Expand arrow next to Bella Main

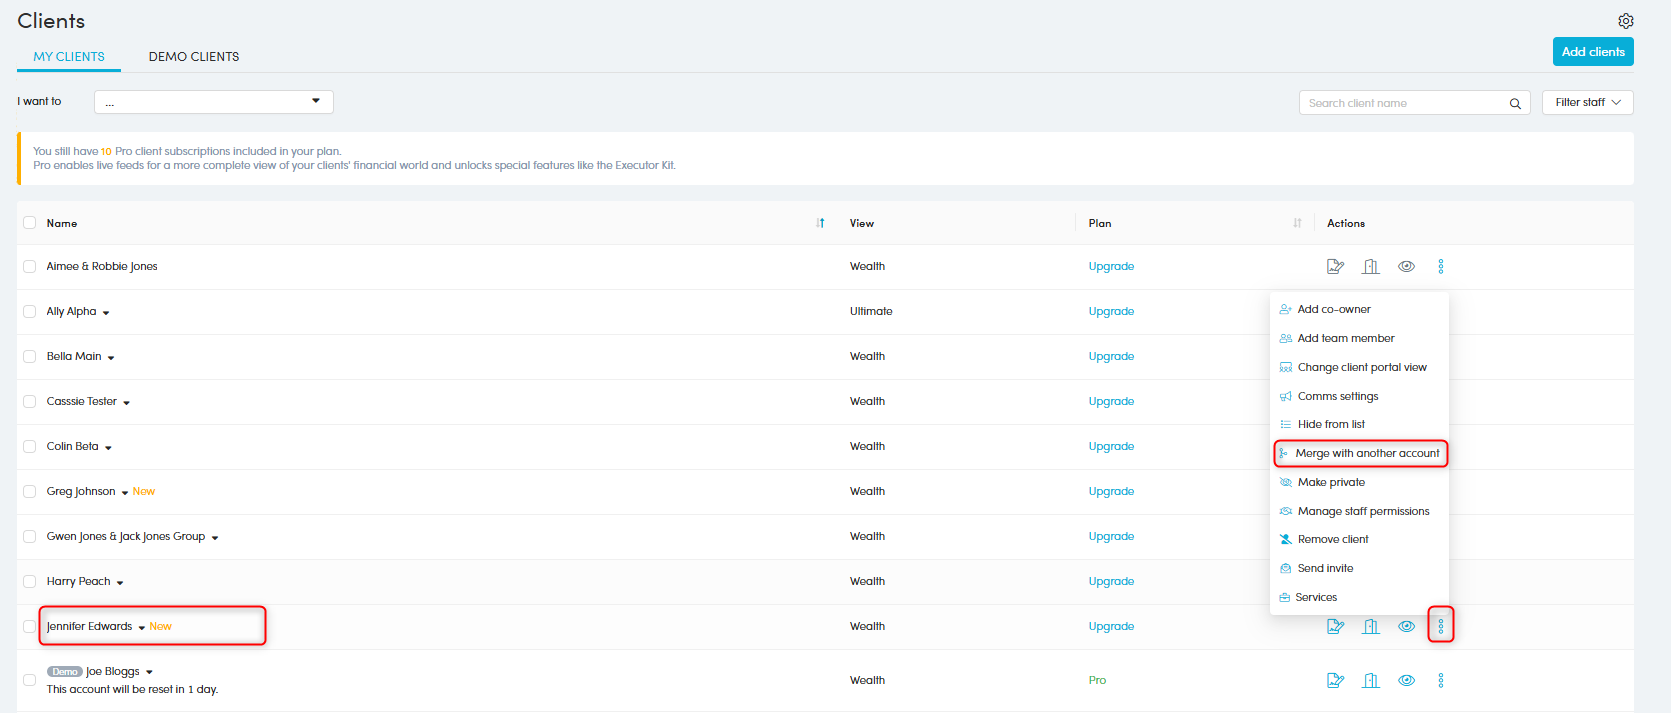pyautogui.click(x=111, y=358)
